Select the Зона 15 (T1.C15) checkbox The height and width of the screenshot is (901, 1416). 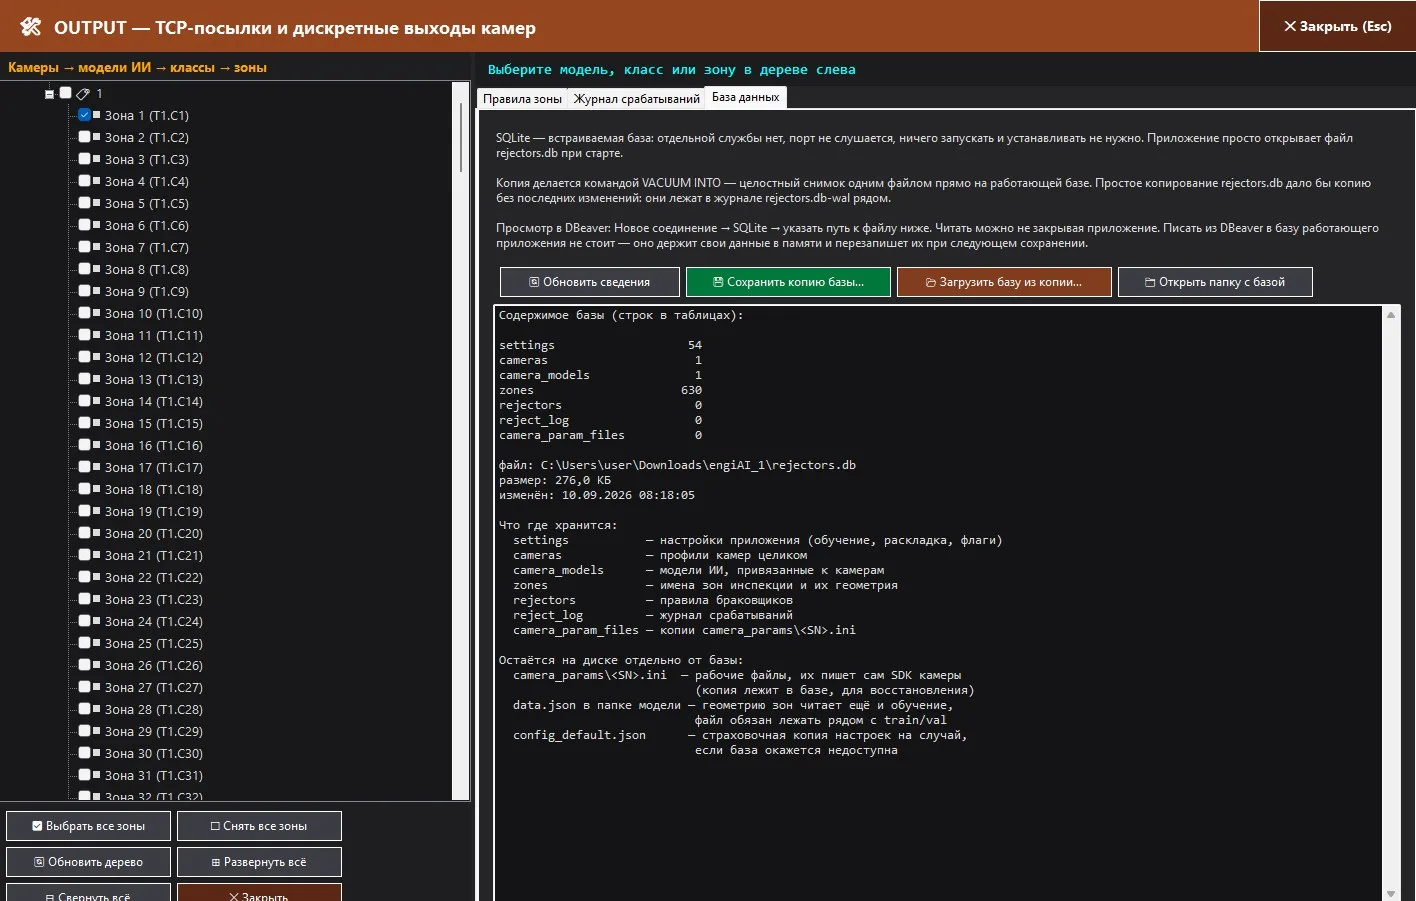[x=85, y=423]
